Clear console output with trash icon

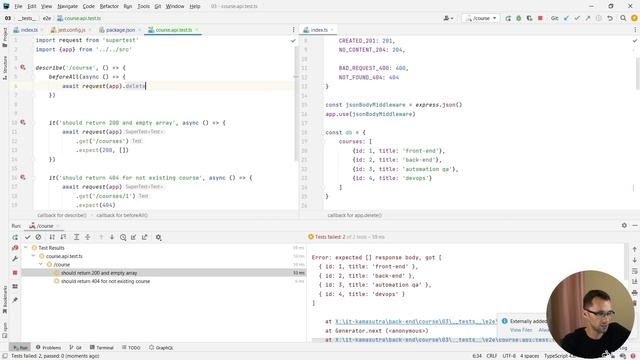click(634, 303)
